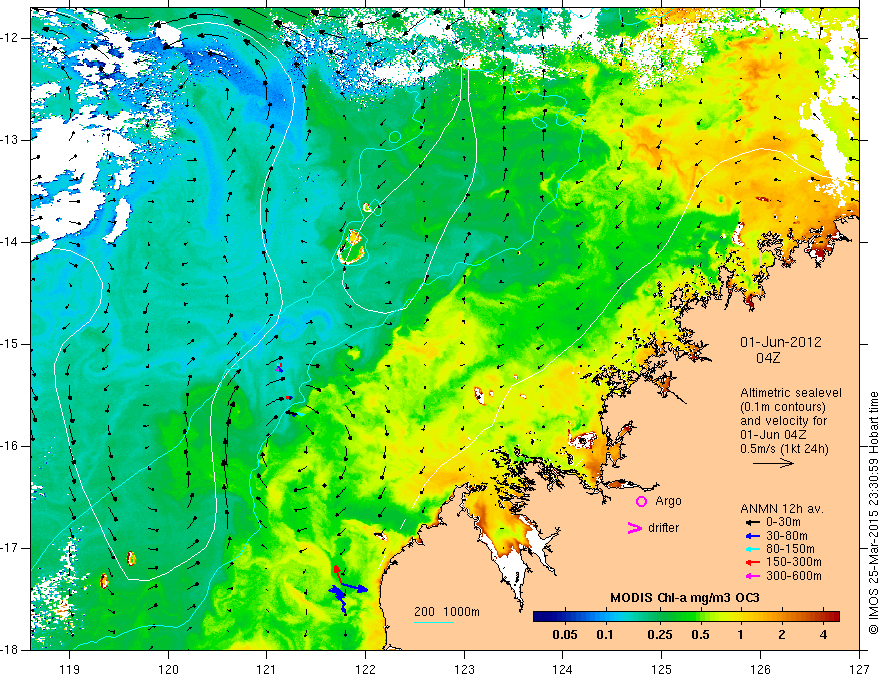
Task: Click the 300-600m depth legend label
Action: point(794,576)
